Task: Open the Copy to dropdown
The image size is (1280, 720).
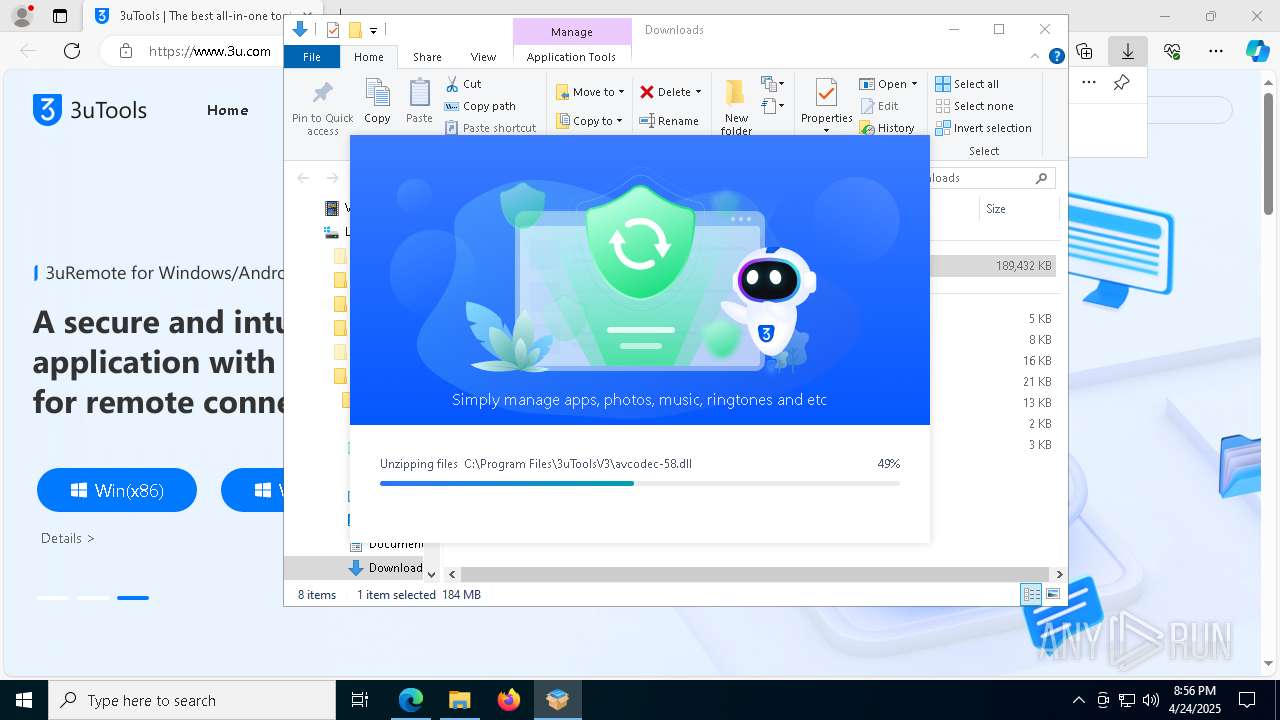Action: pyautogui.click(x=590, y=121)
